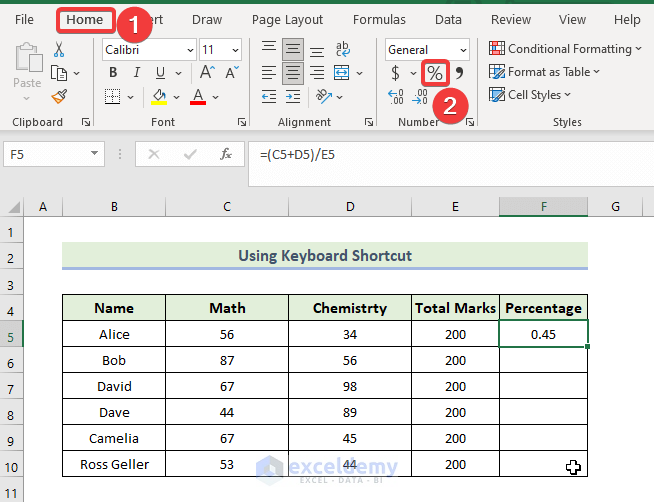
Task: Select cell F6 under Percentage
Action: [543, 360]
